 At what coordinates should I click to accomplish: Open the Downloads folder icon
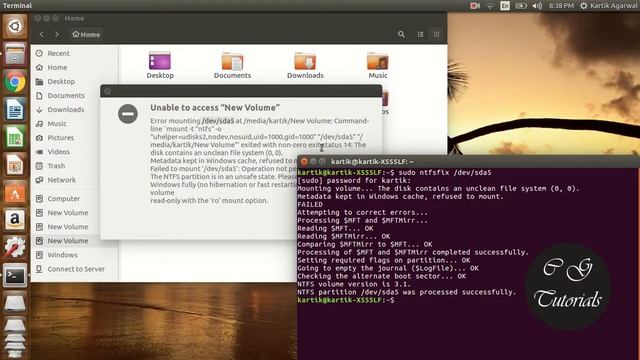(305, 65)
